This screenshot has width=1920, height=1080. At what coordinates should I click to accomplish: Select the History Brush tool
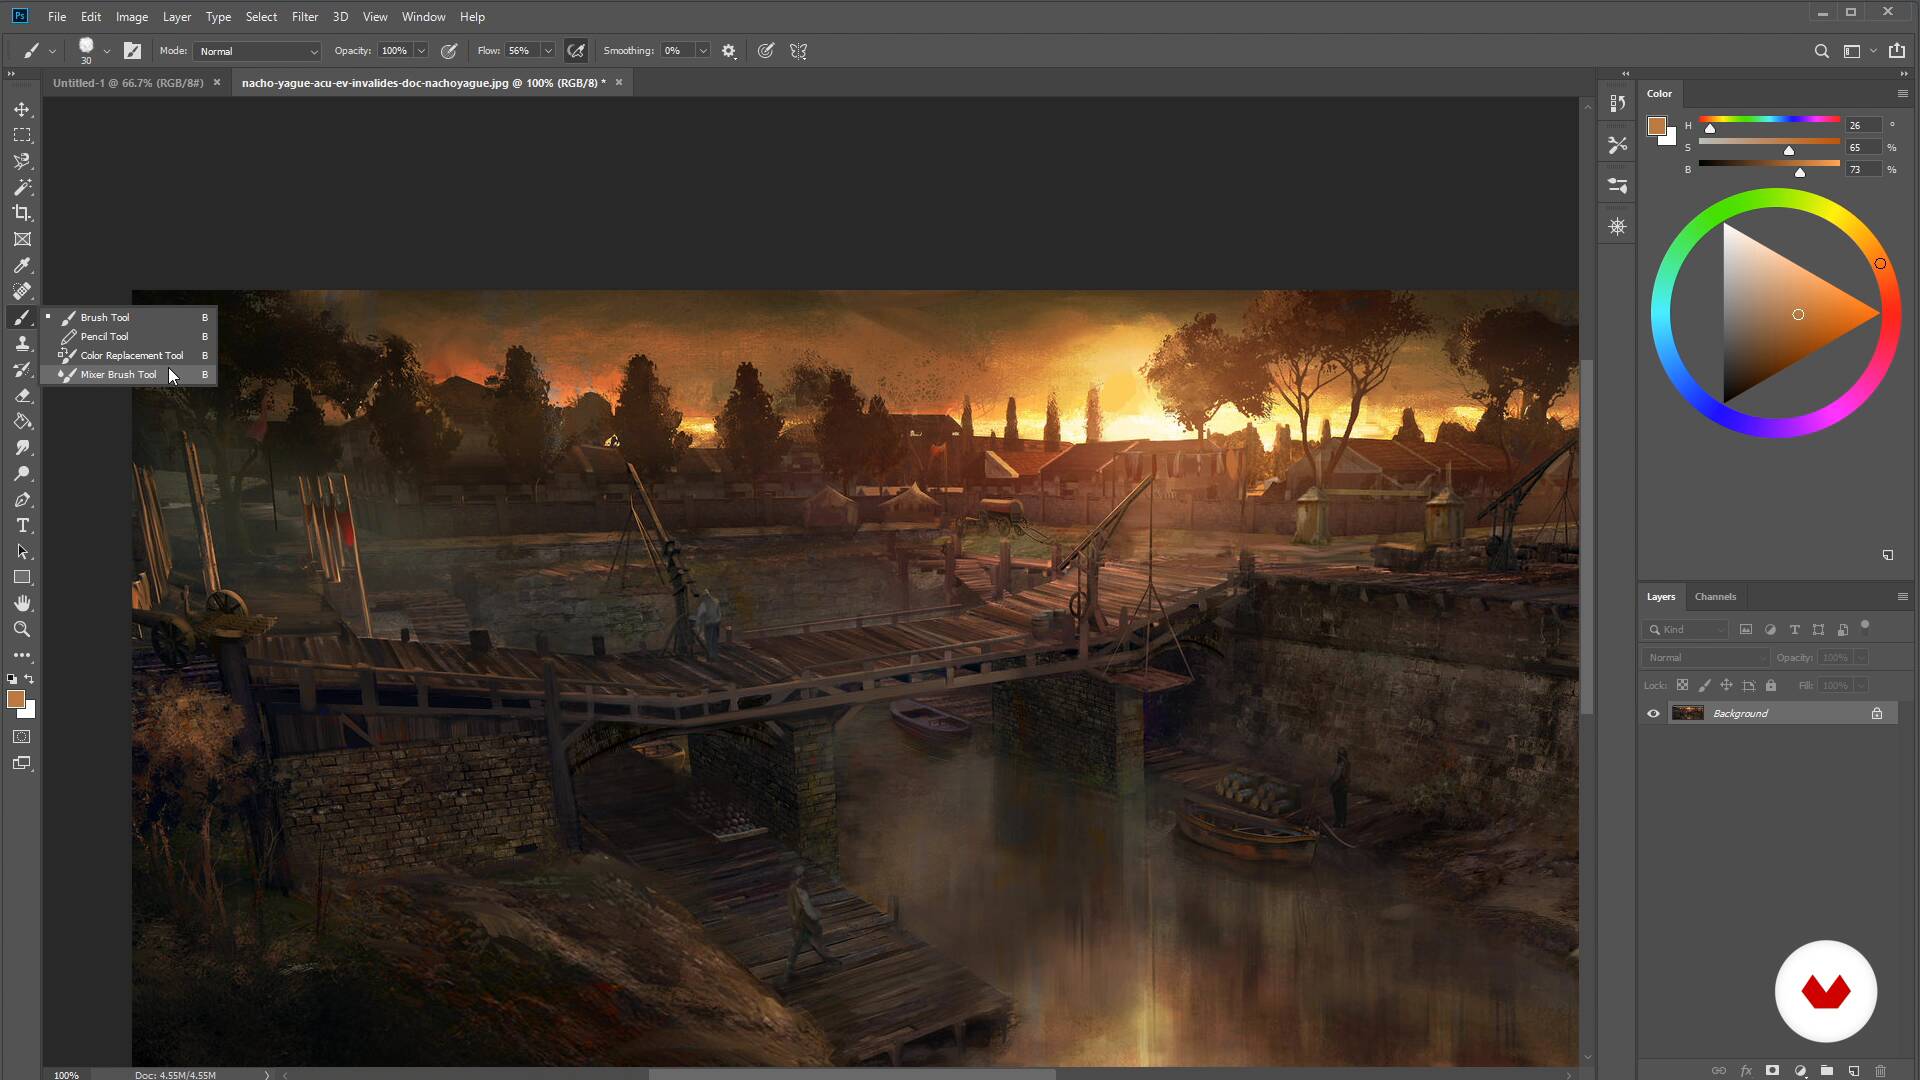click(22, 369)
